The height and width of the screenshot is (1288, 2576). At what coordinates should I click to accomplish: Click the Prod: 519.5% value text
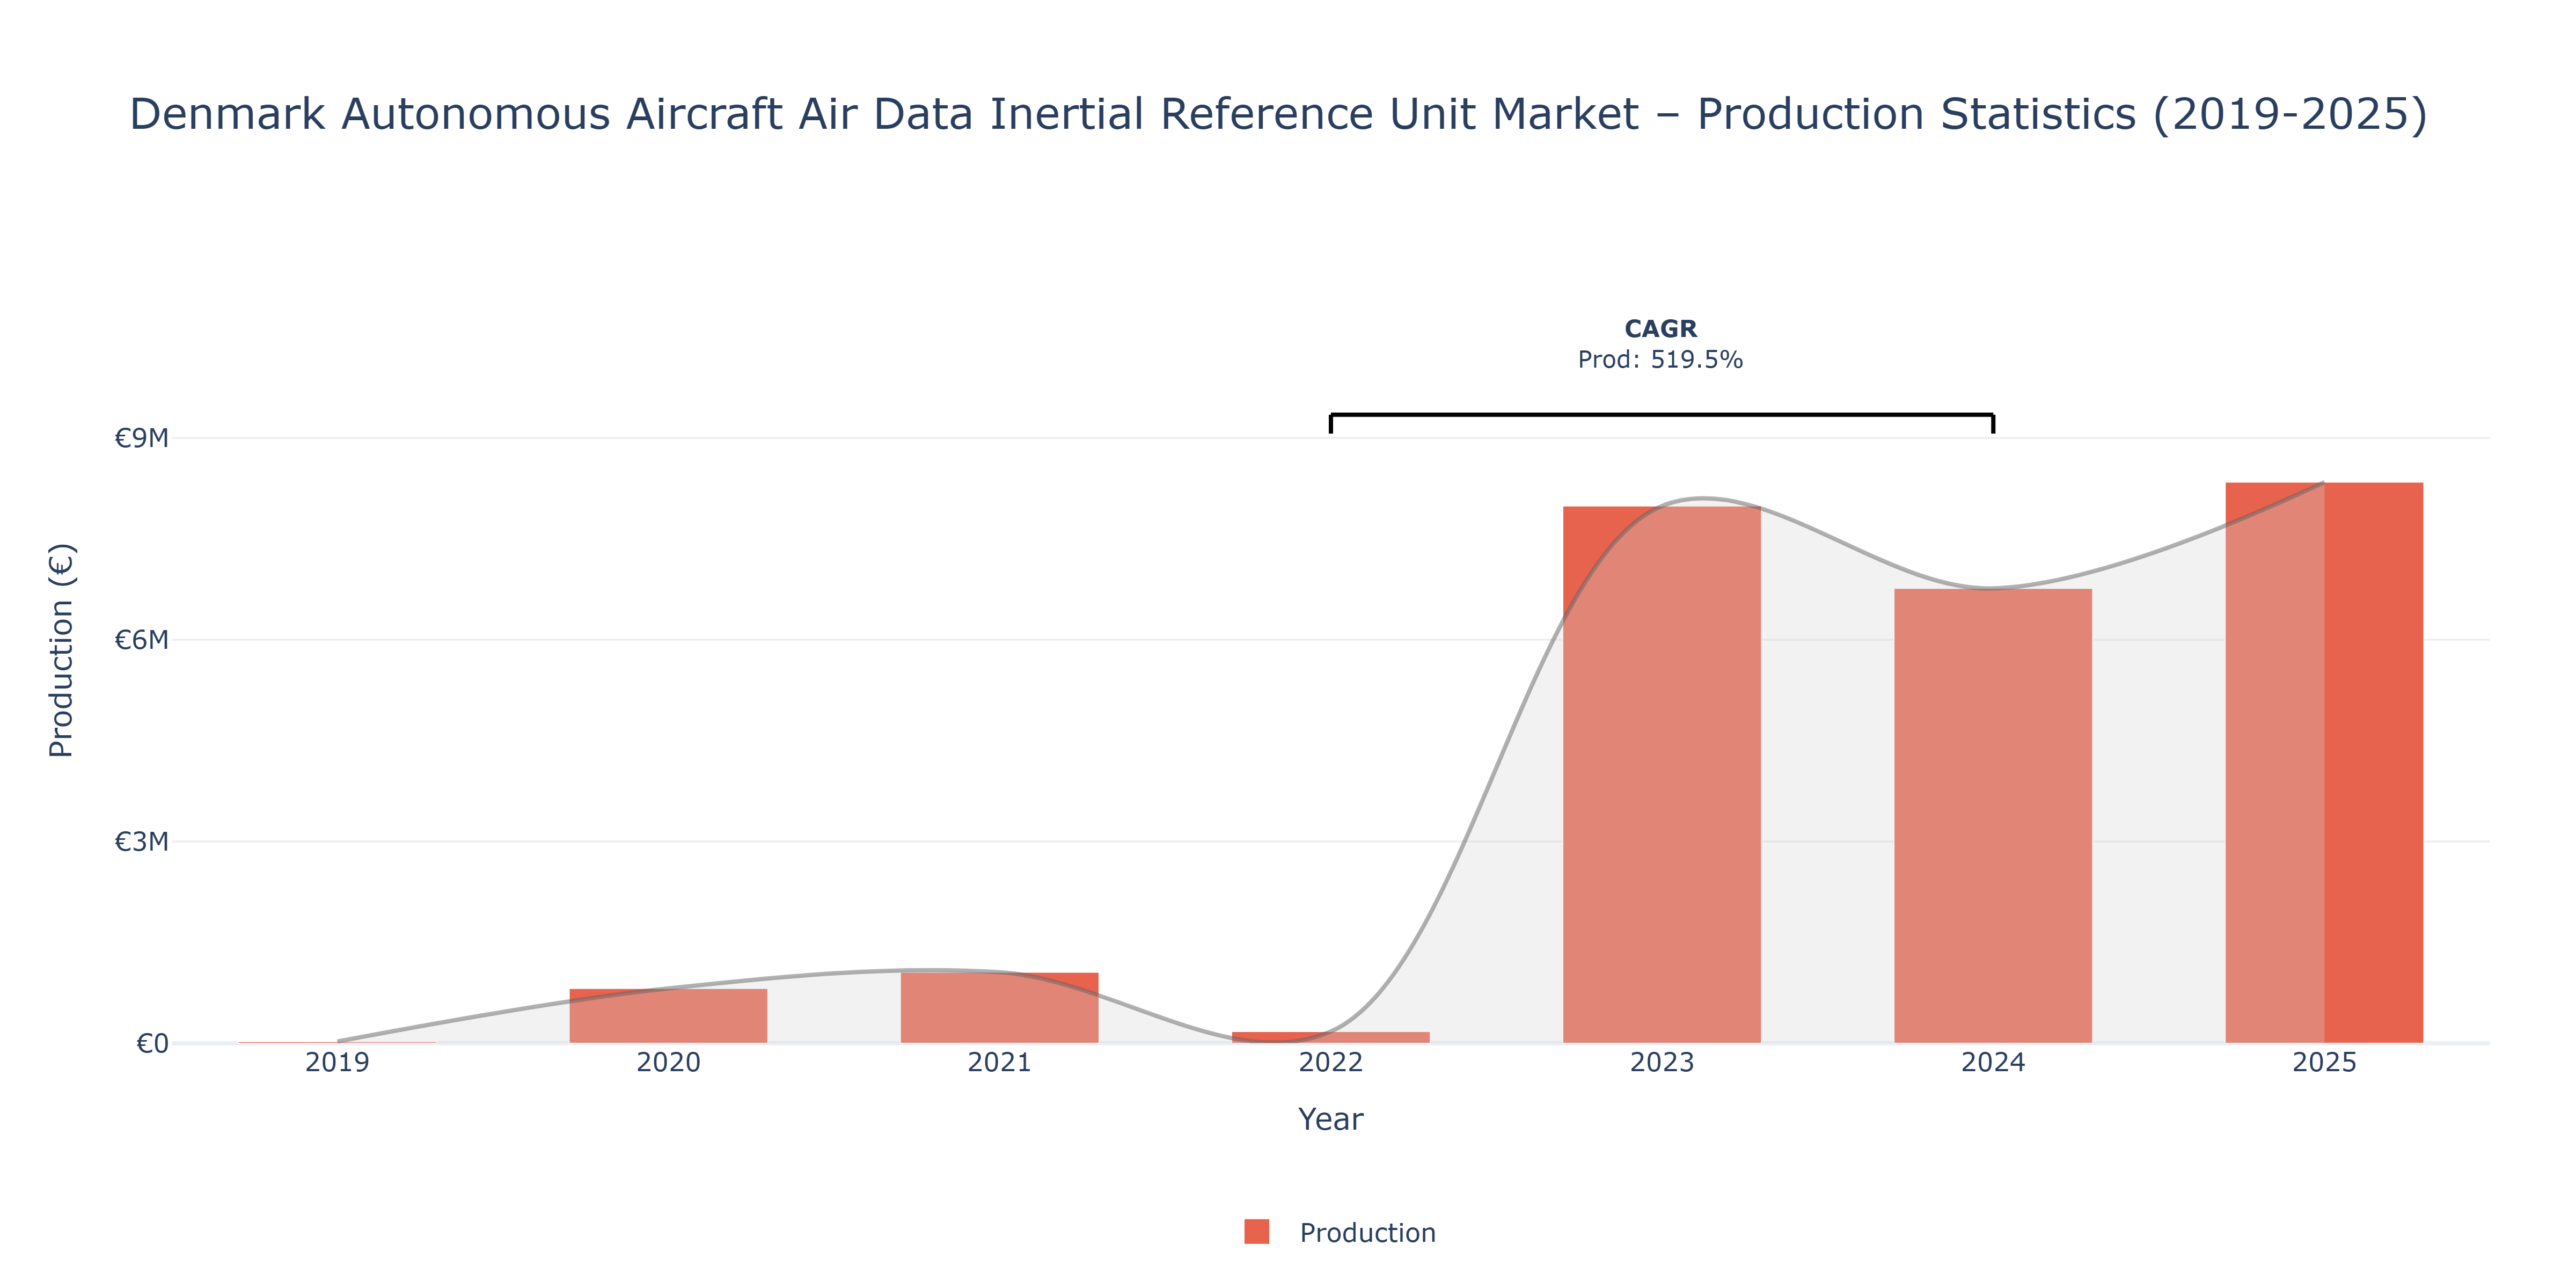pyautogui.click(x=1660, y=360)
